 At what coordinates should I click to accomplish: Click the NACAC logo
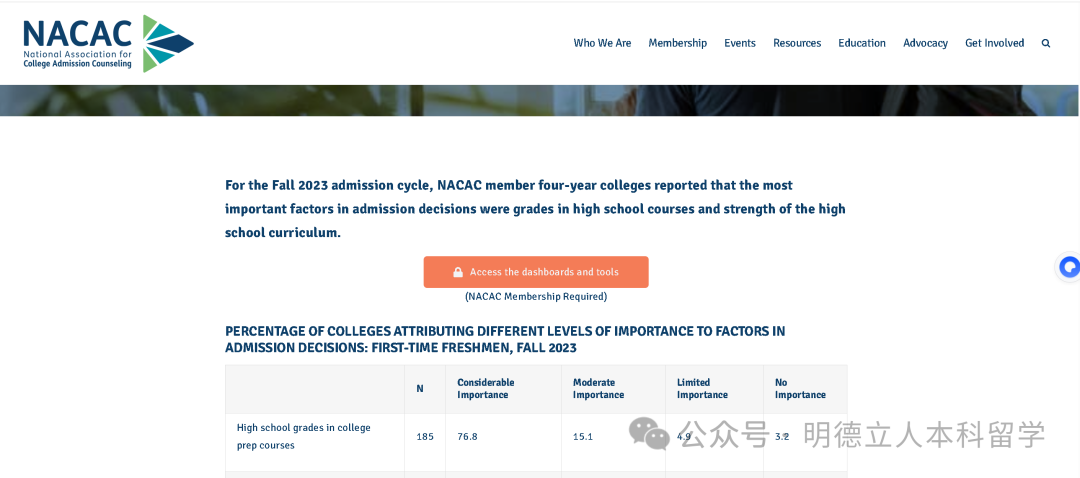tap(108, 44)
